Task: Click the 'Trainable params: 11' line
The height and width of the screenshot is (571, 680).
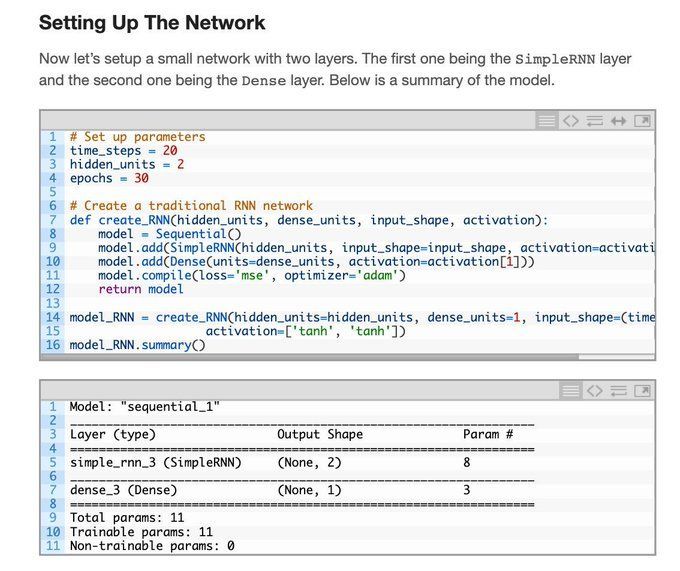Action: pos(141,532)
